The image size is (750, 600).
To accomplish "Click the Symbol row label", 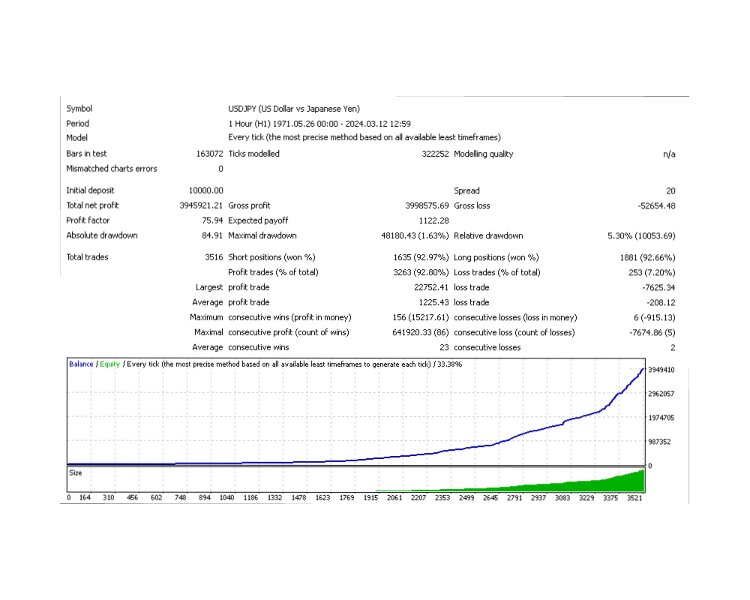I will pyautogui.click(x=79, y=109).
